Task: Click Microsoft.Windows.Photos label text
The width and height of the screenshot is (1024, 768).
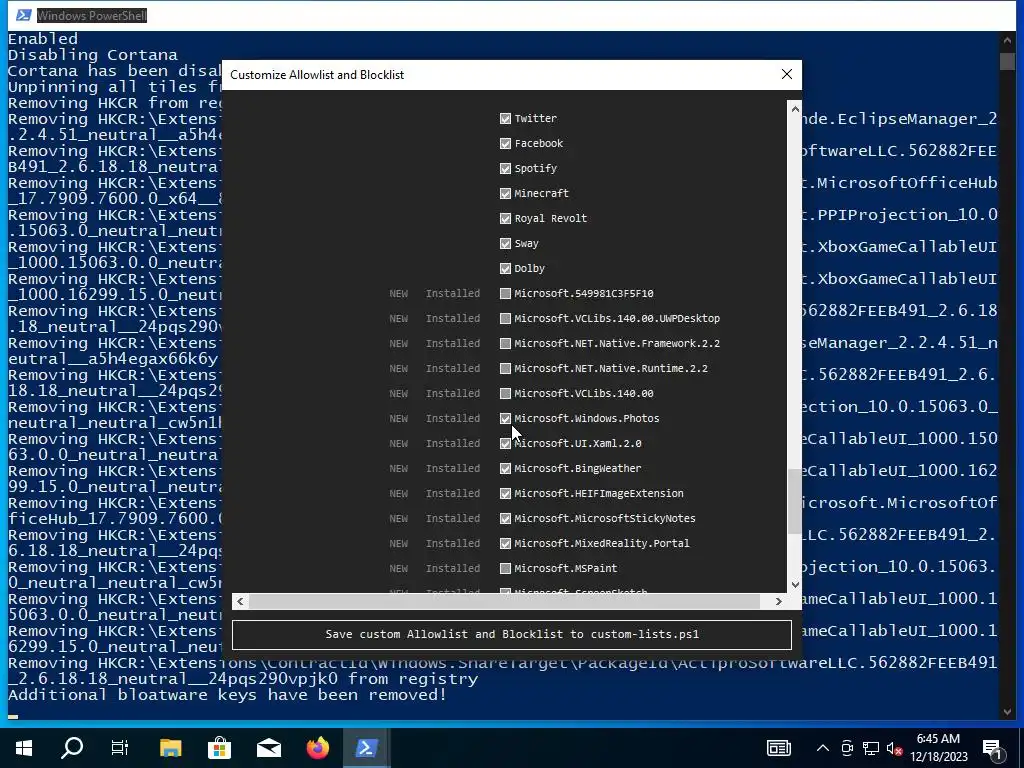Action: point(586,419)
